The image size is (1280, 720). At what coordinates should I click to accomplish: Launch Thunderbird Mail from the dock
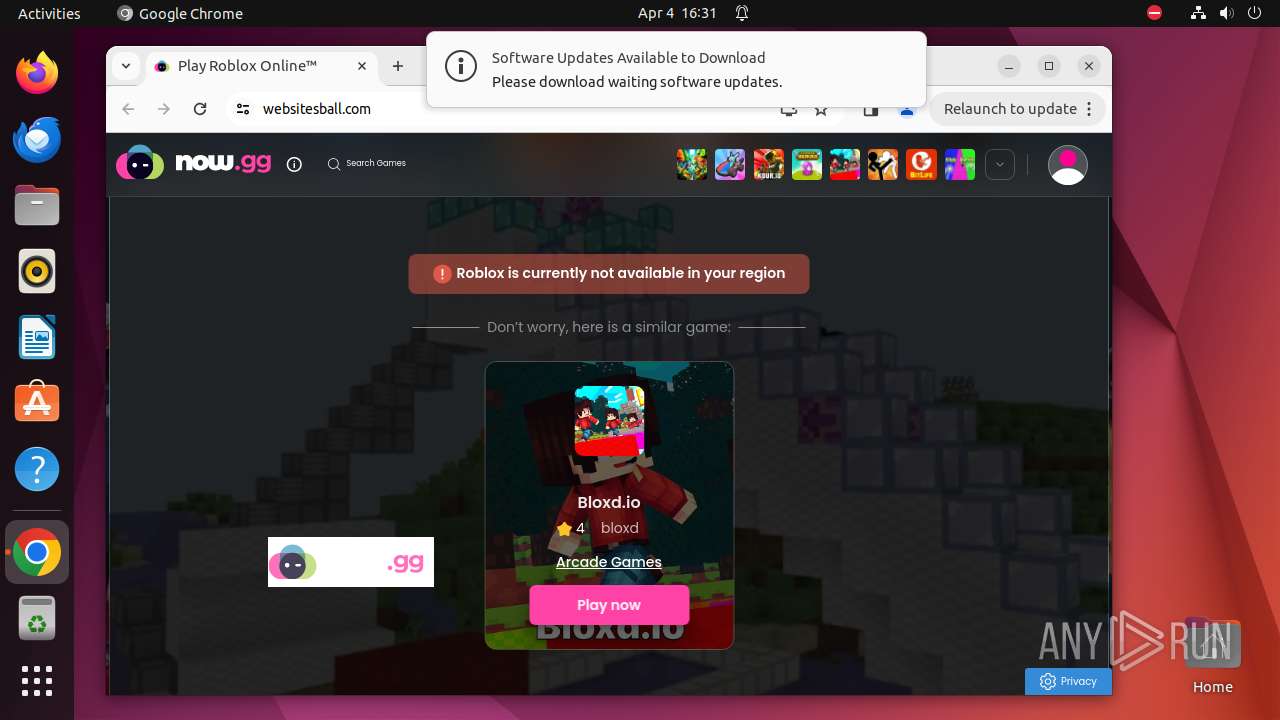click(37, 139)
